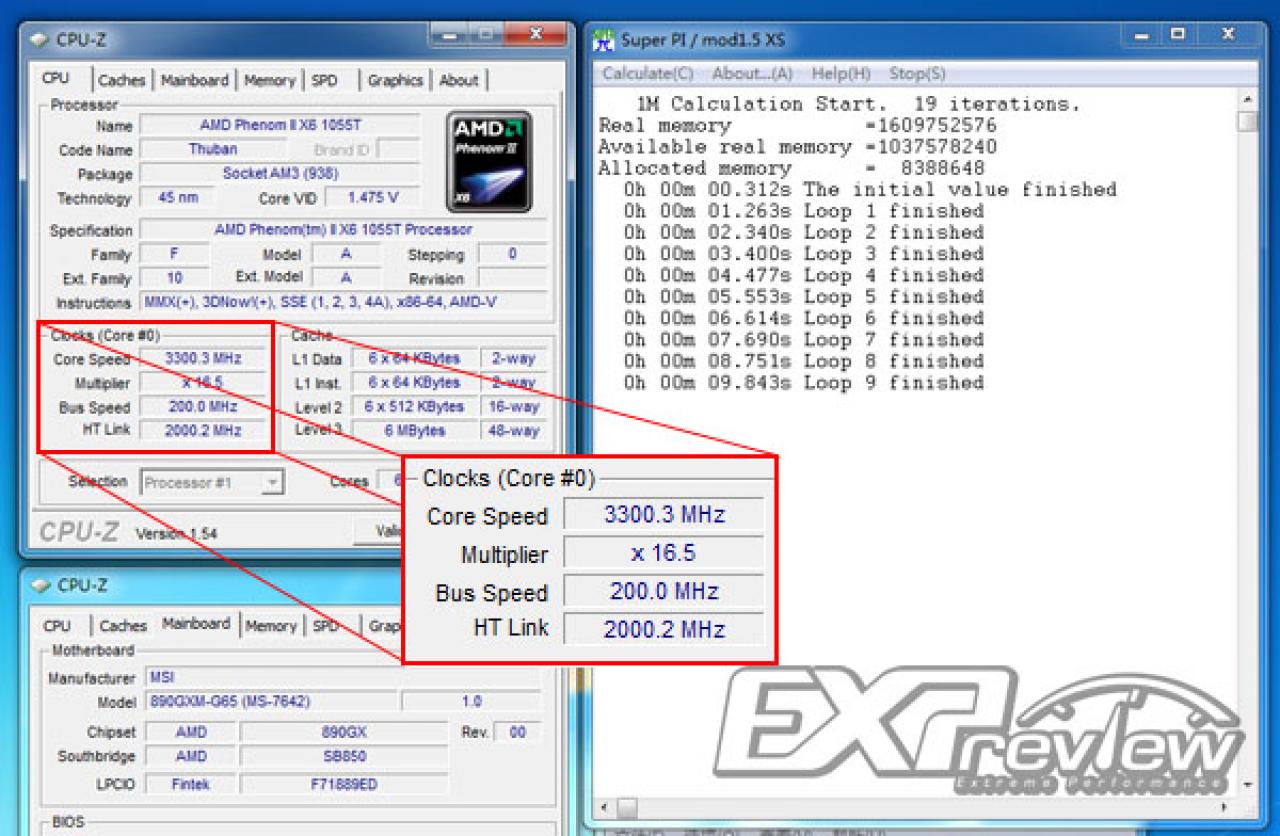The height and width of the screenshot is (836, 1280).
Task: Click the Instructions field MMX(+), 3DNow!
Action: click(x=343, y=302)
